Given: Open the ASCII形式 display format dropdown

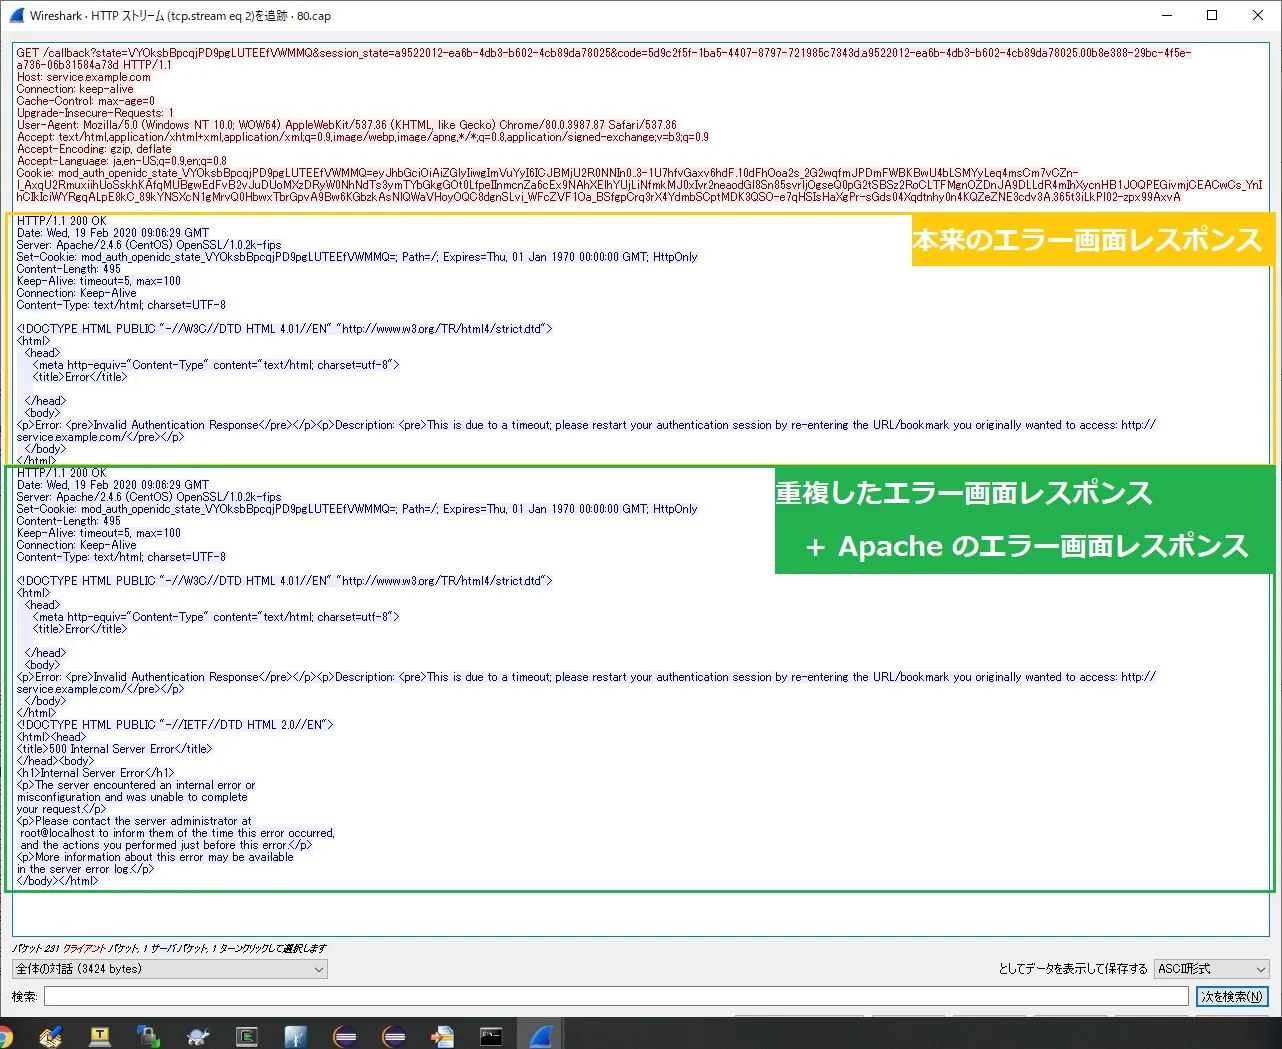Looking at the screenshot, I should (1211, 969).
